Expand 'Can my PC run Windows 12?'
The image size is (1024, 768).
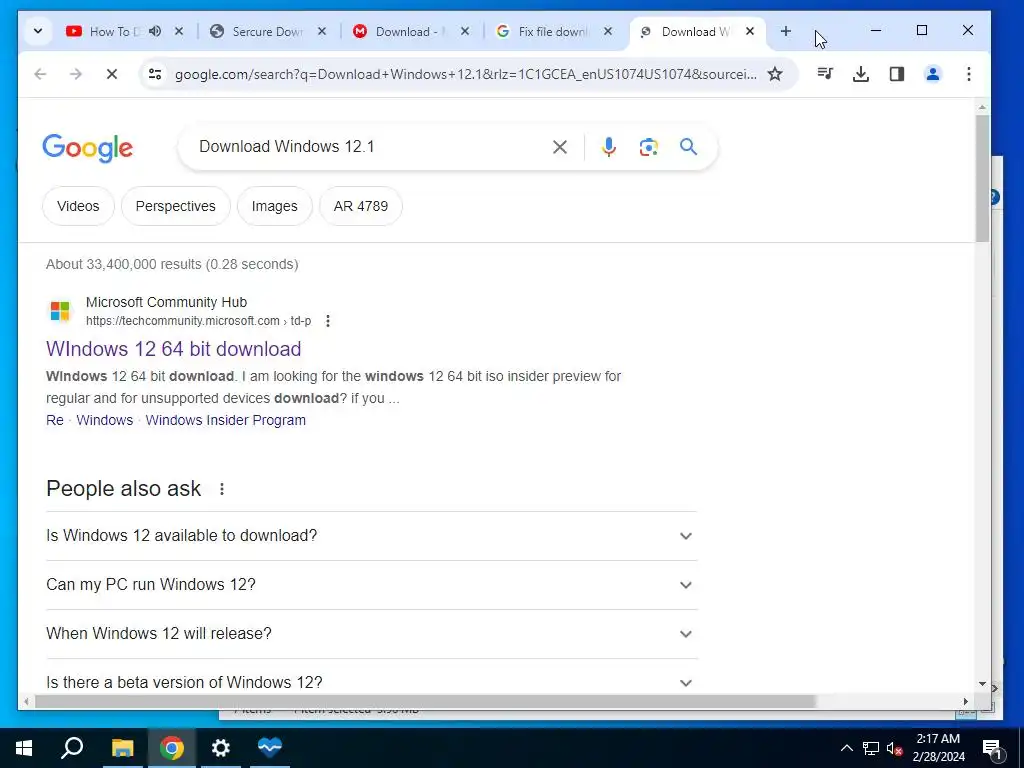(372, 584)
